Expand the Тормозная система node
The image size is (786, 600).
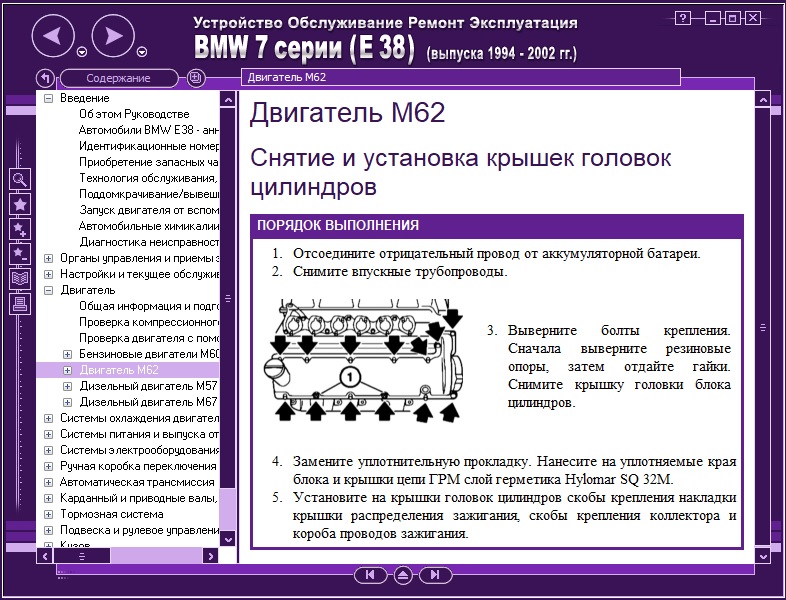point(49,514)
